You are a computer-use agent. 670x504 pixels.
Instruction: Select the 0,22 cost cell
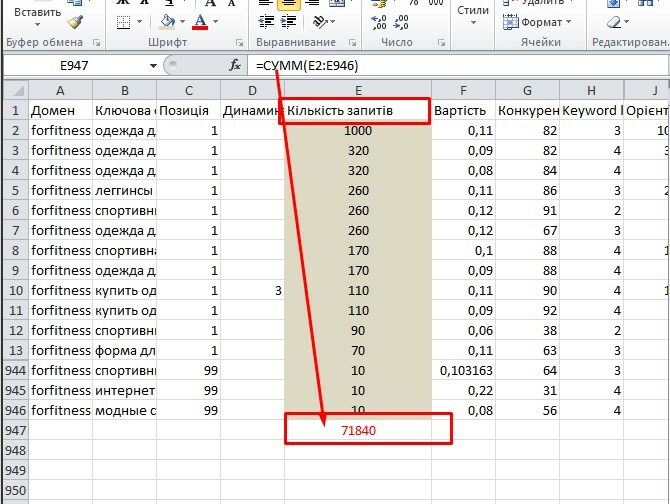(x=463, y=390)
